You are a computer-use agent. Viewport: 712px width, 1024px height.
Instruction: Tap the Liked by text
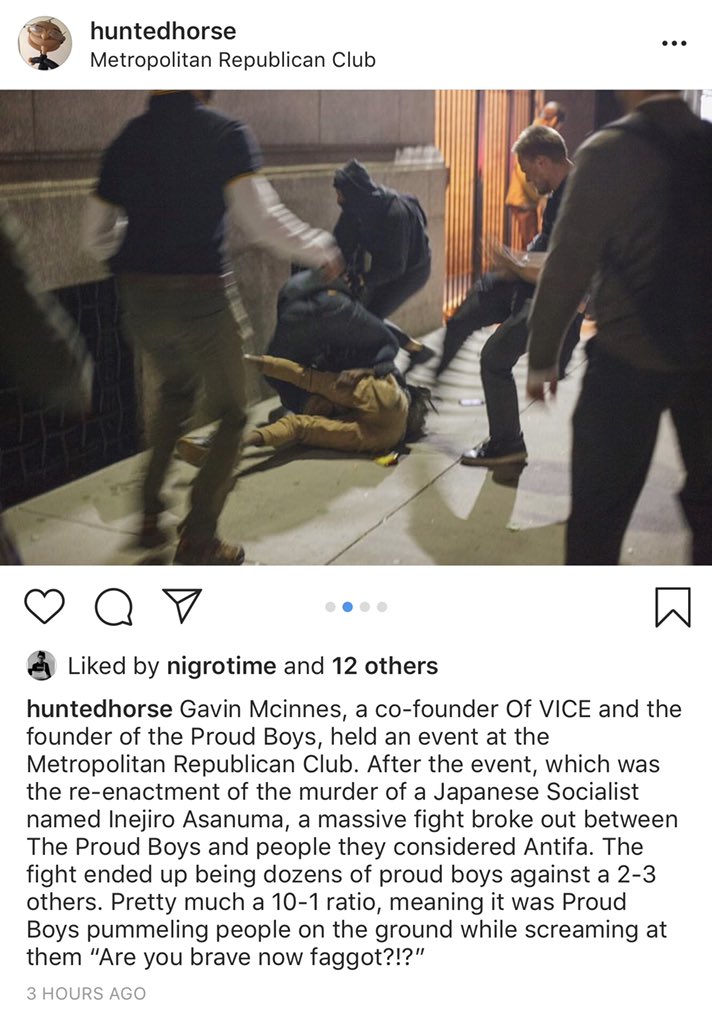click(x=114, y=666)
